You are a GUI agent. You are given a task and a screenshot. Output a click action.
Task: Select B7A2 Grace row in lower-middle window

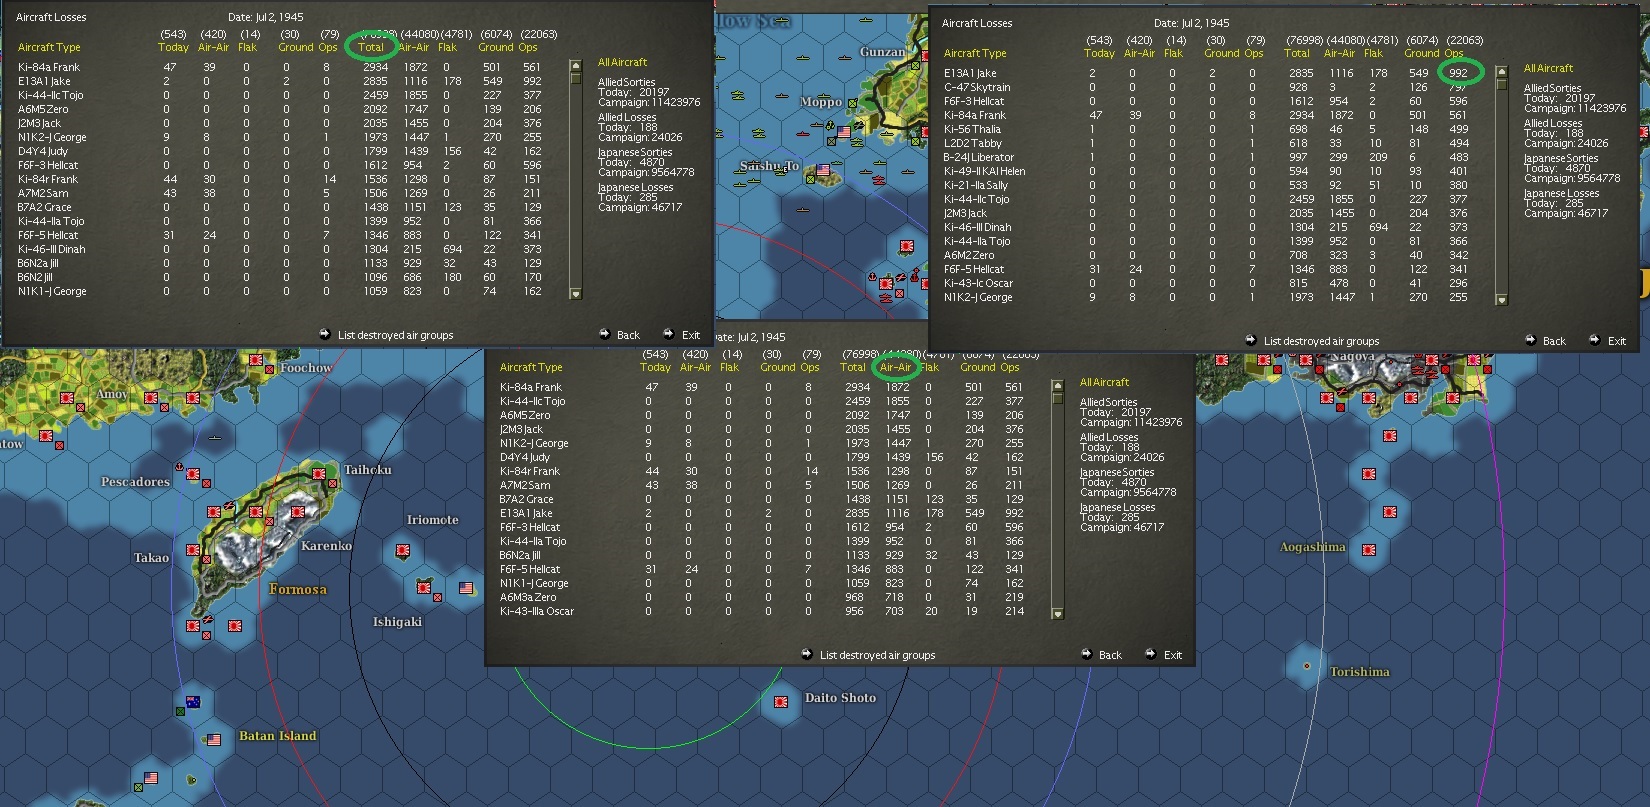(x=763, y=499)
